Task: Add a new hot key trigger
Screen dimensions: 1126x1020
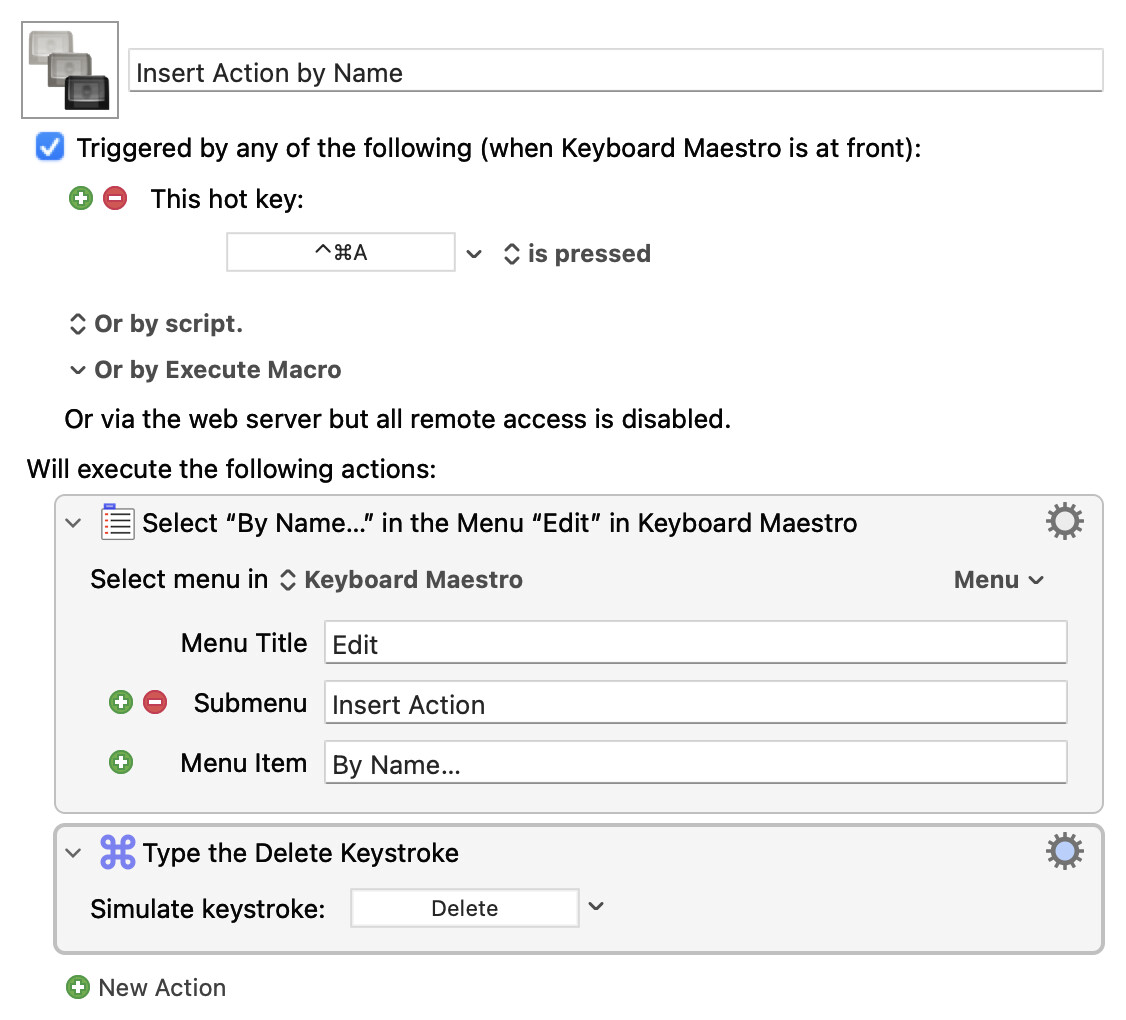Action: pos(80,198)
